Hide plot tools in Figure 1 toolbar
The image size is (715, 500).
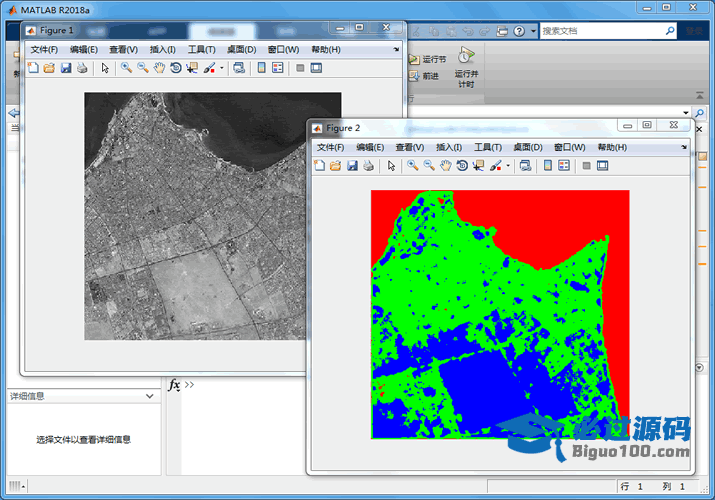click(x=300, y=68)
